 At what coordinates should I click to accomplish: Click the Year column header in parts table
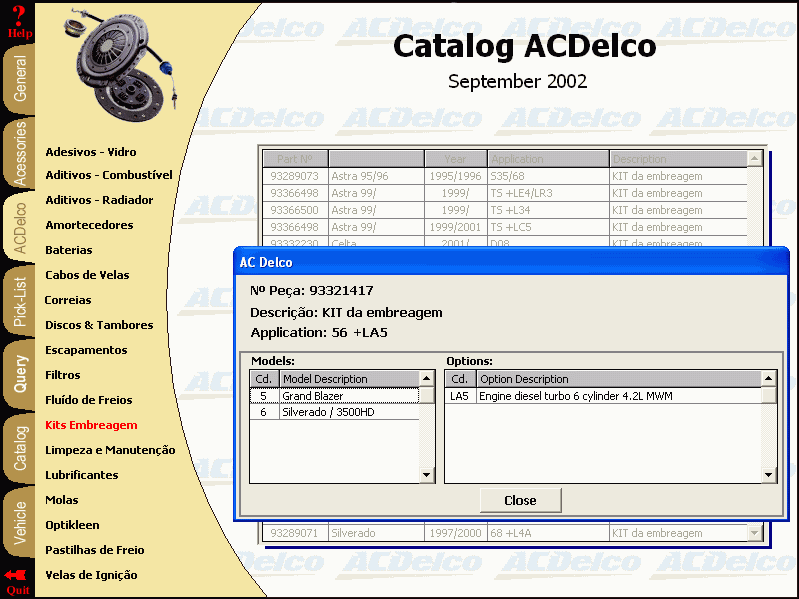[x=456, y=158]
